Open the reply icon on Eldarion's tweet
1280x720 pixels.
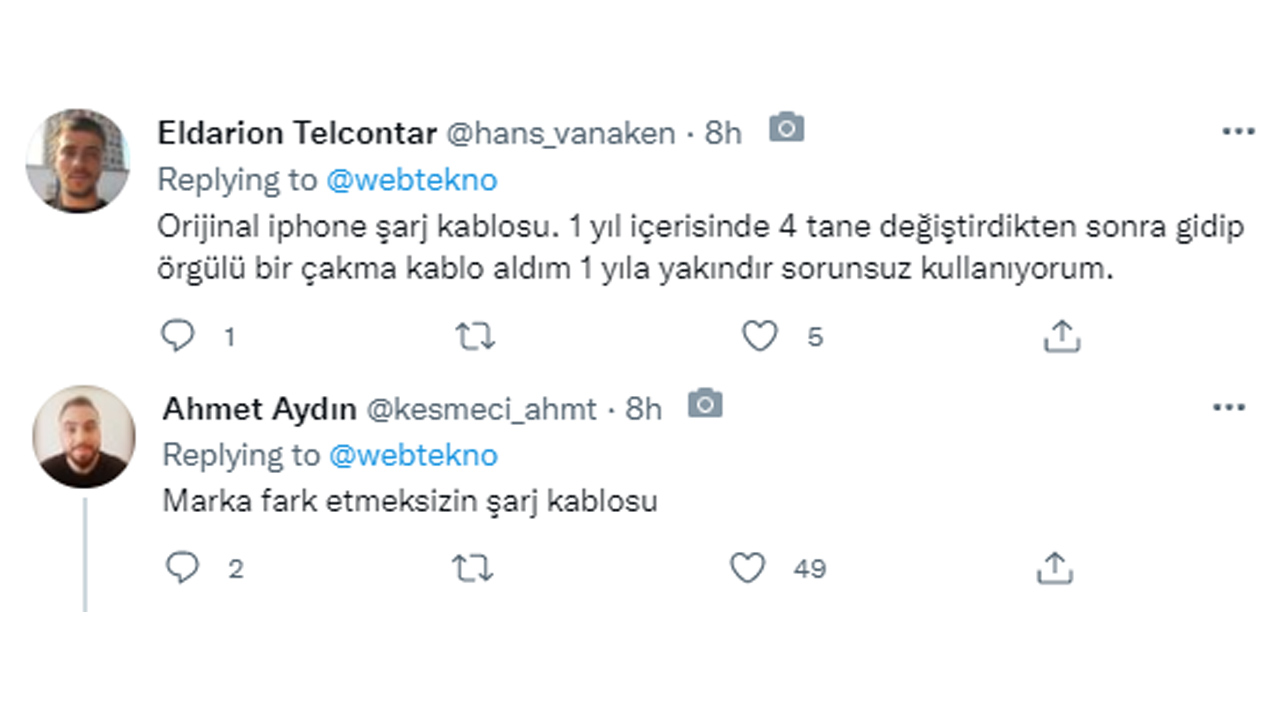coord(180,336)
